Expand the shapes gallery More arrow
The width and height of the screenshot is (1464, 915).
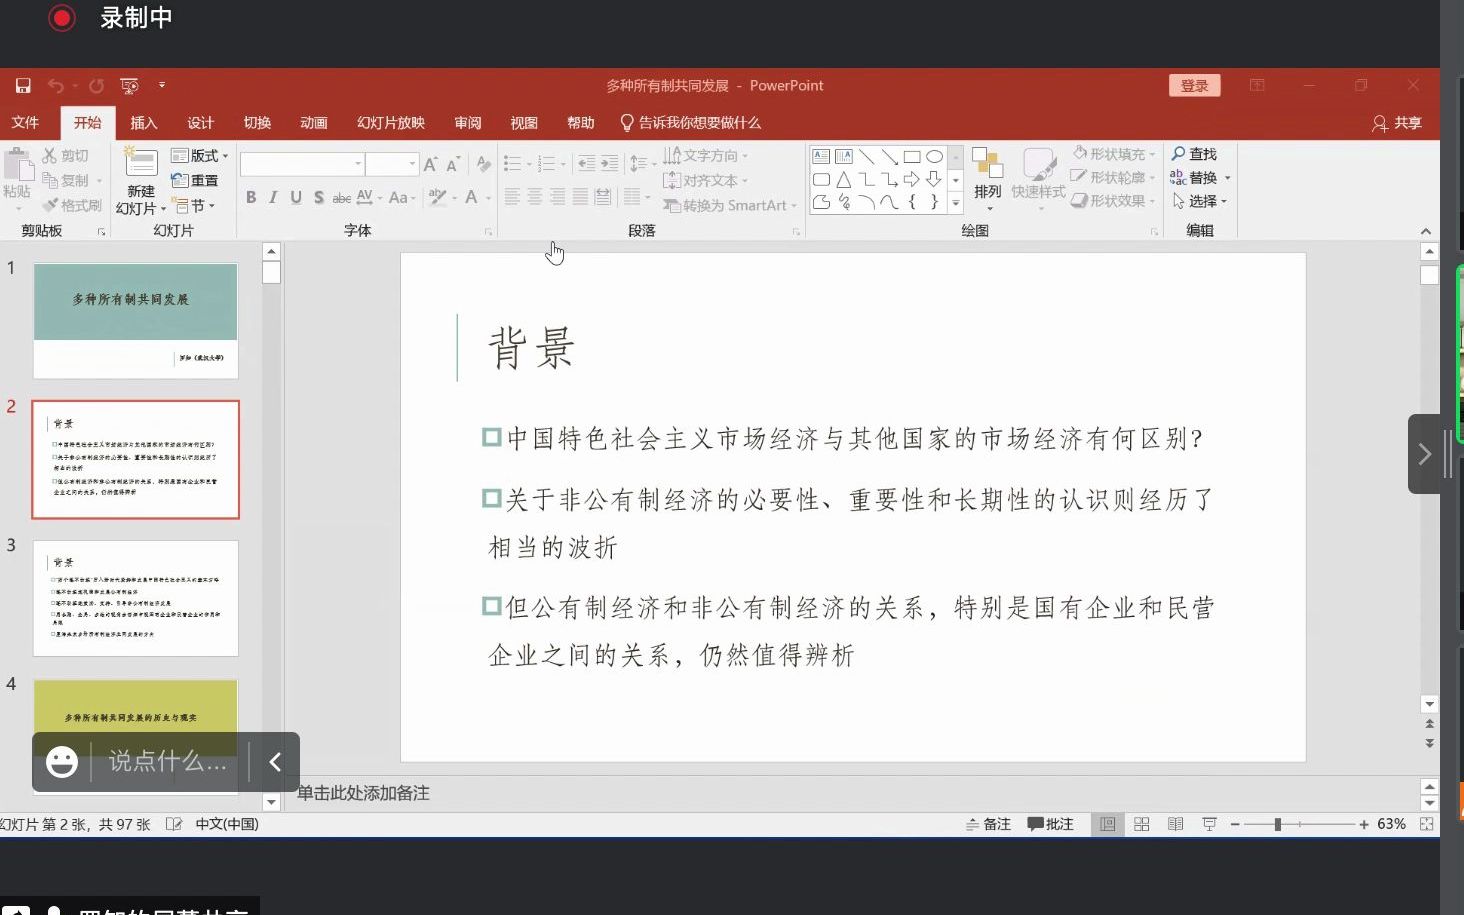coord(956,203)
